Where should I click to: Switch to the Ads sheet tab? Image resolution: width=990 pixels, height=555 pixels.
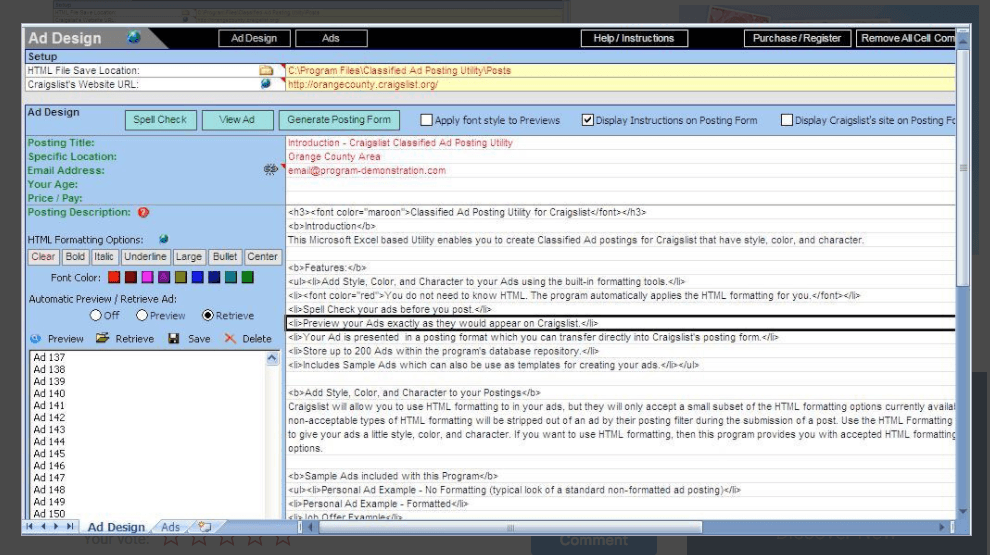click(170, 527)
